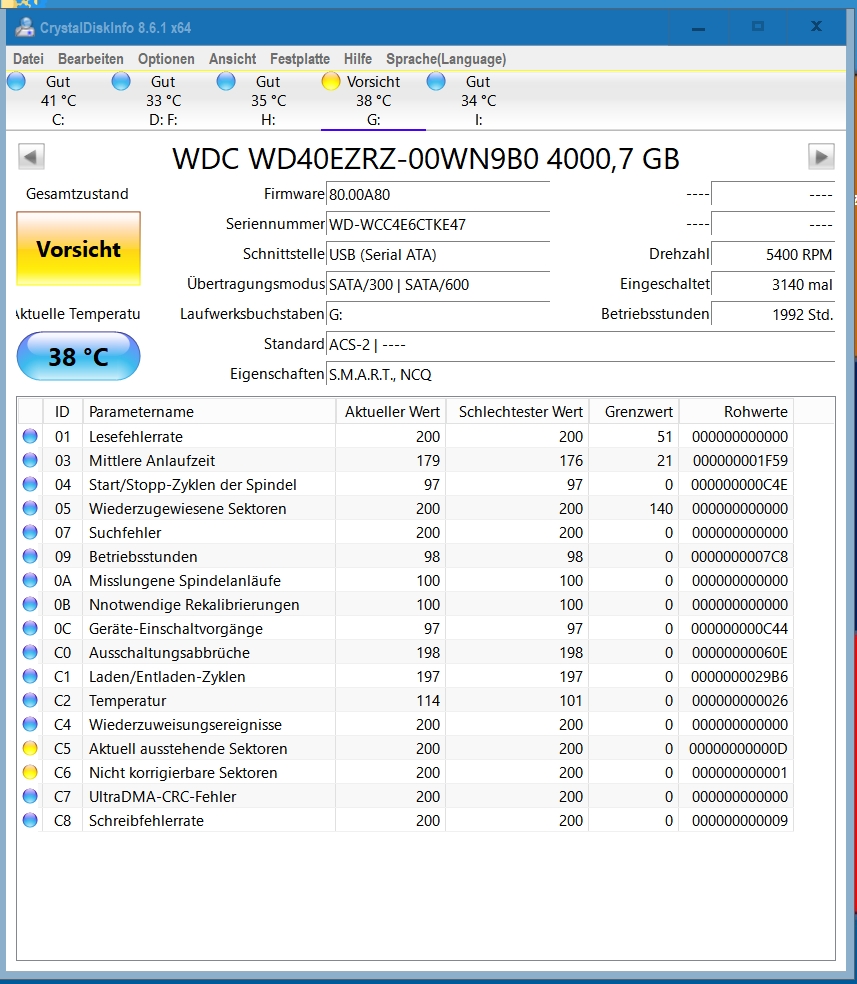Image resolution: width=857 pixels, height=984 pixels.
Task: Click blue status icon of drive I:
Action: (x=436, y=82)
